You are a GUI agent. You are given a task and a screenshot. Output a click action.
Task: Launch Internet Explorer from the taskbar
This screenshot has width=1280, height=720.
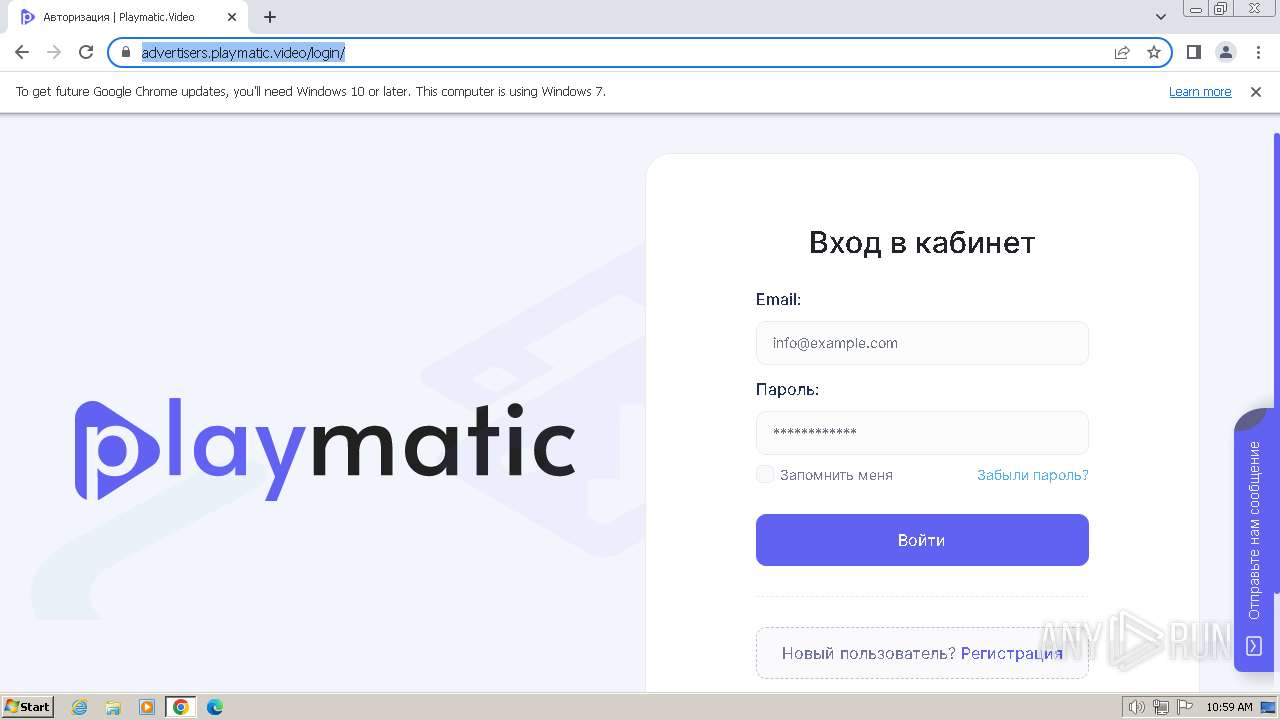click(80, 707)
